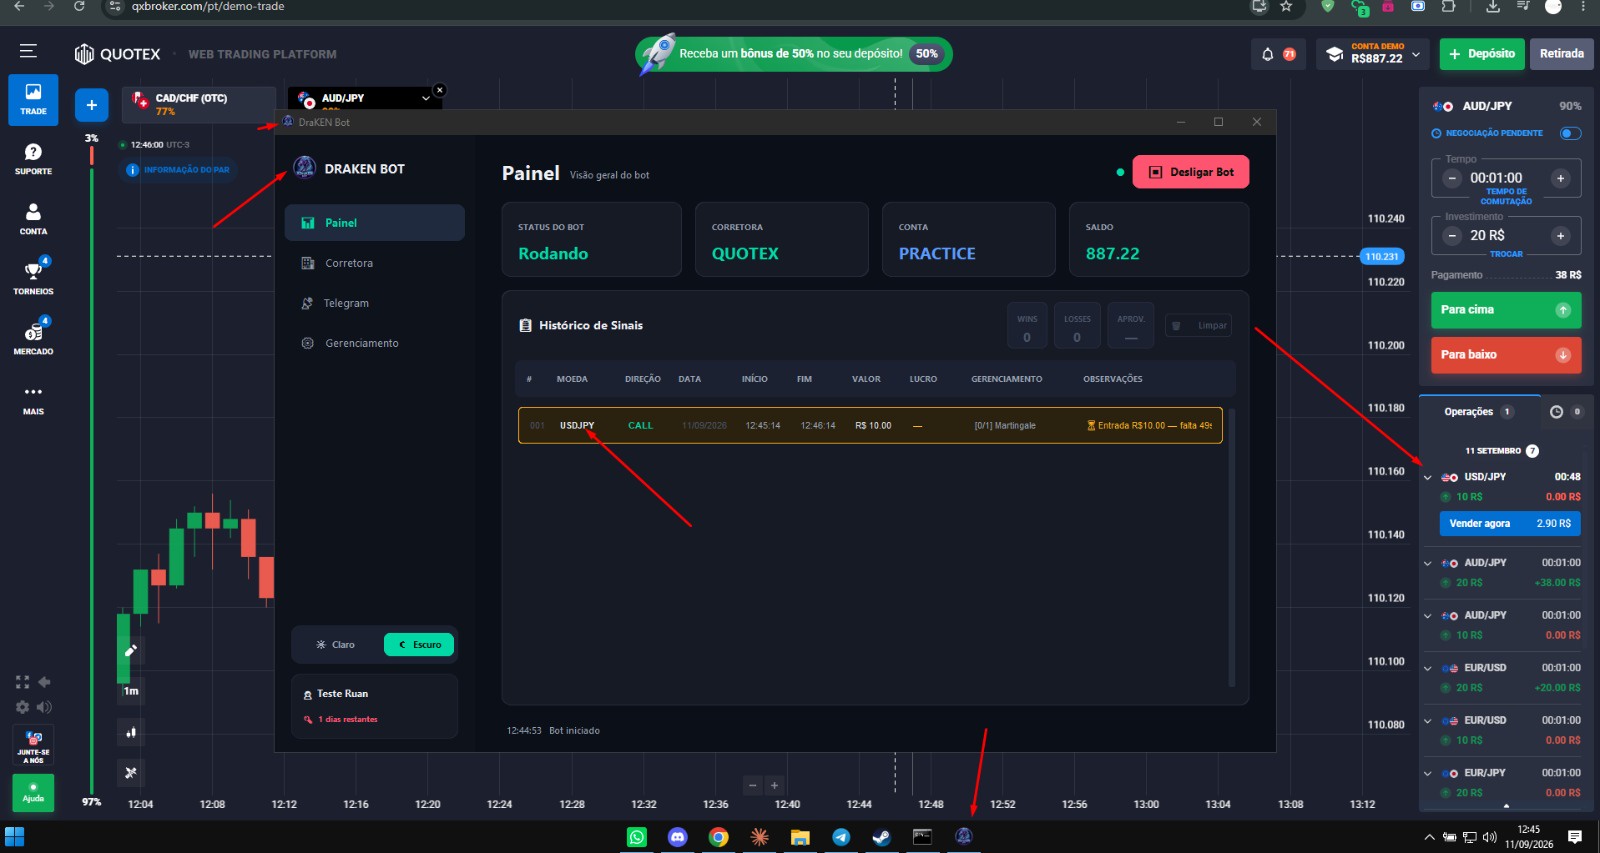This screenshot has width=1600, height=853.
Task: Click the signal history scrollbar in DraKEN Bot
Action: pos(1232,548)
